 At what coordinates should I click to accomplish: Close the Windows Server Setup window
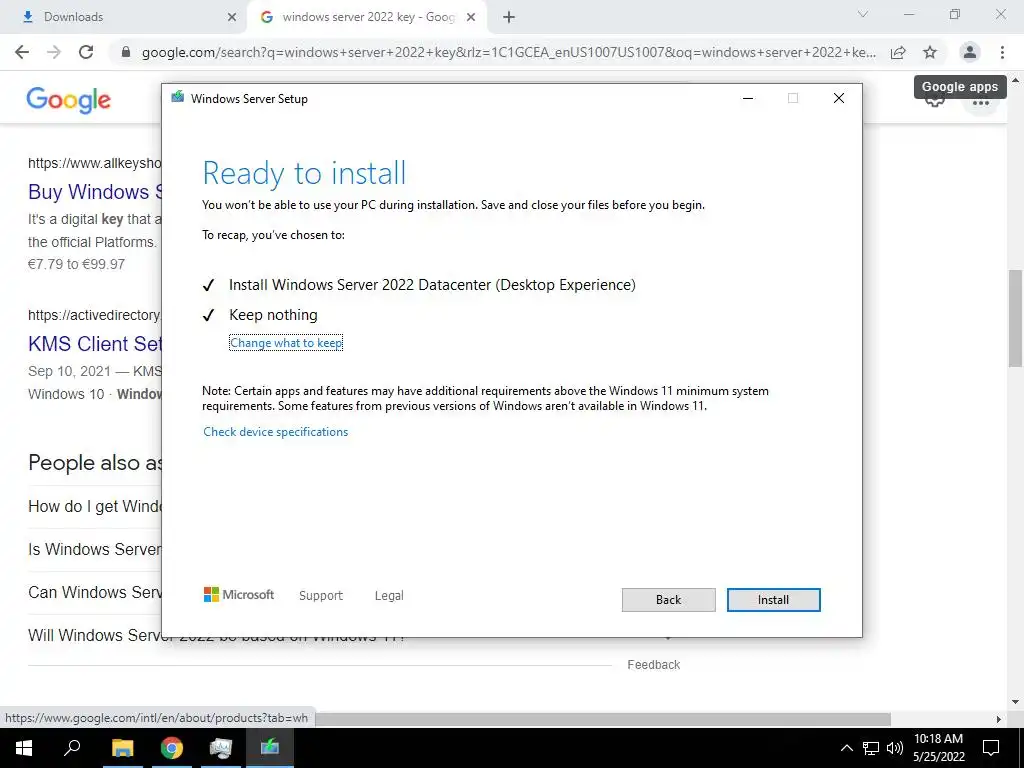tap(839, 98)
